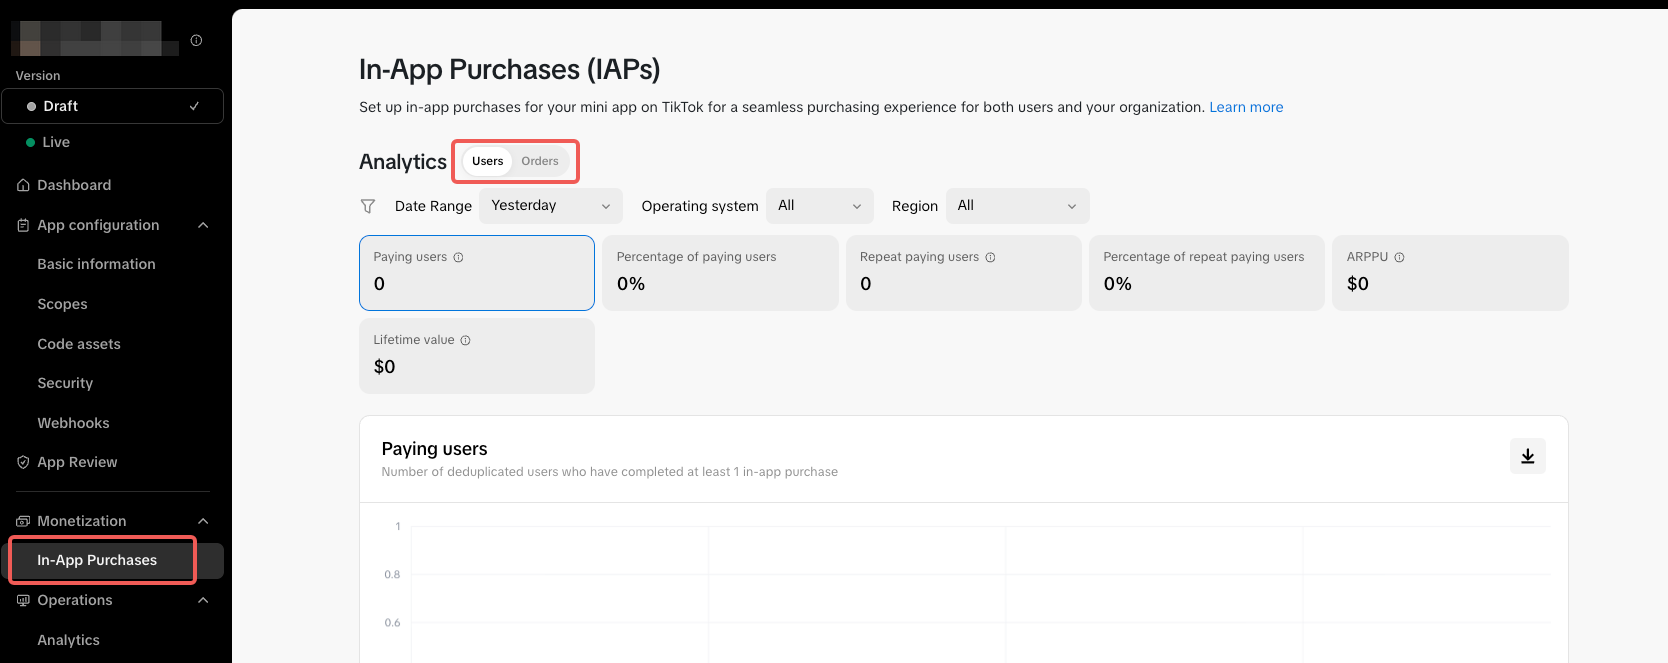Open the Region dropdown
Screen dimensions: 1668x663
click(1016, 206)
